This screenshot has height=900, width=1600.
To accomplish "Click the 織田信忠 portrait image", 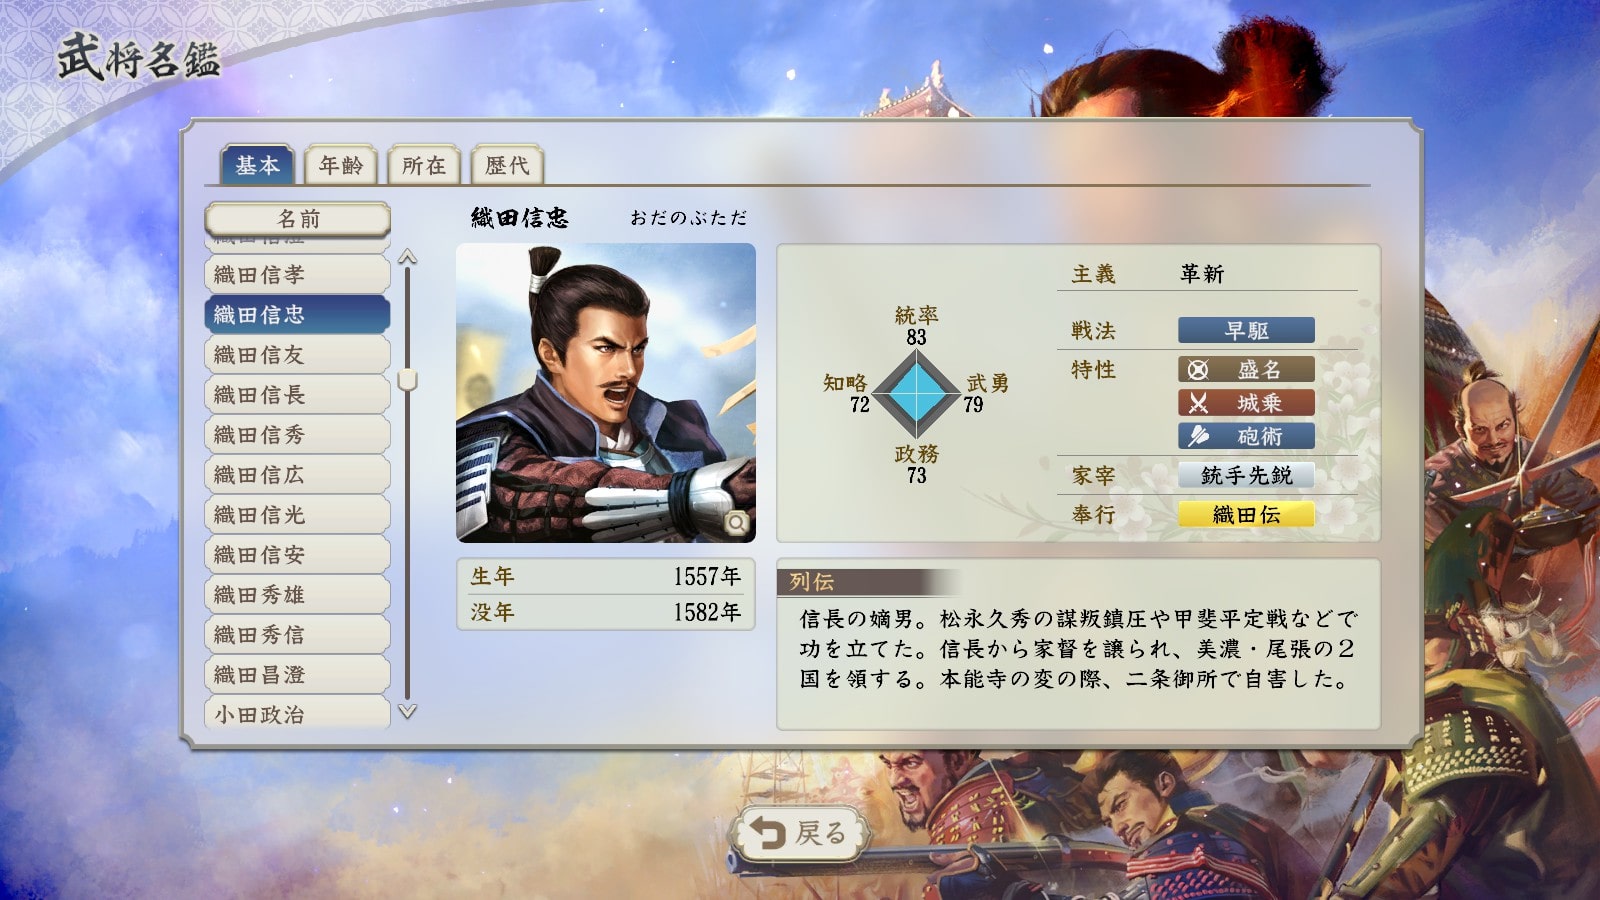I will click(606, 393).
